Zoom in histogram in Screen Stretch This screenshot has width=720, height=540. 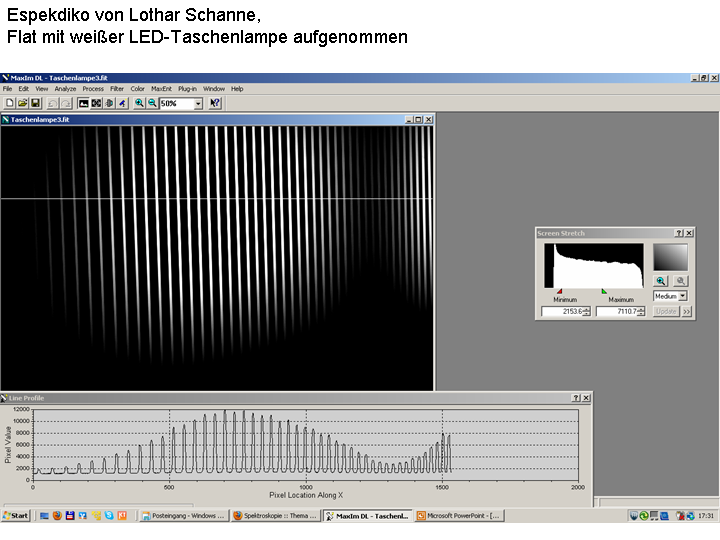click(x=661, y=281)
